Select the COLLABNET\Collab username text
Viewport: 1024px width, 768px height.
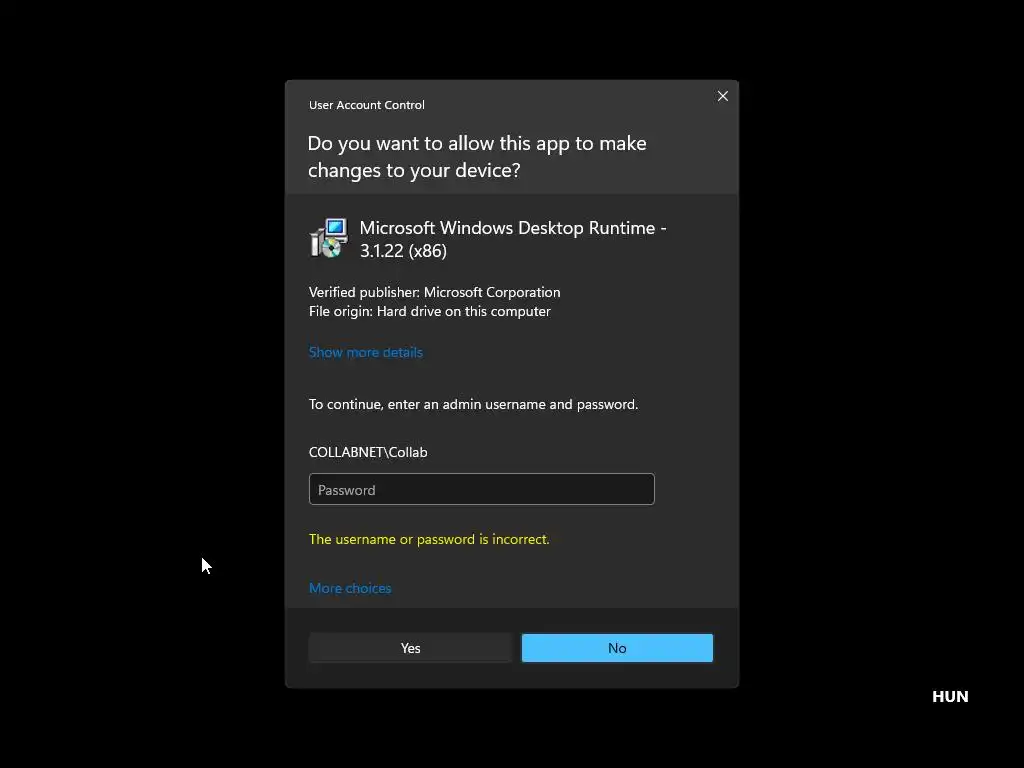coord(368,452)
